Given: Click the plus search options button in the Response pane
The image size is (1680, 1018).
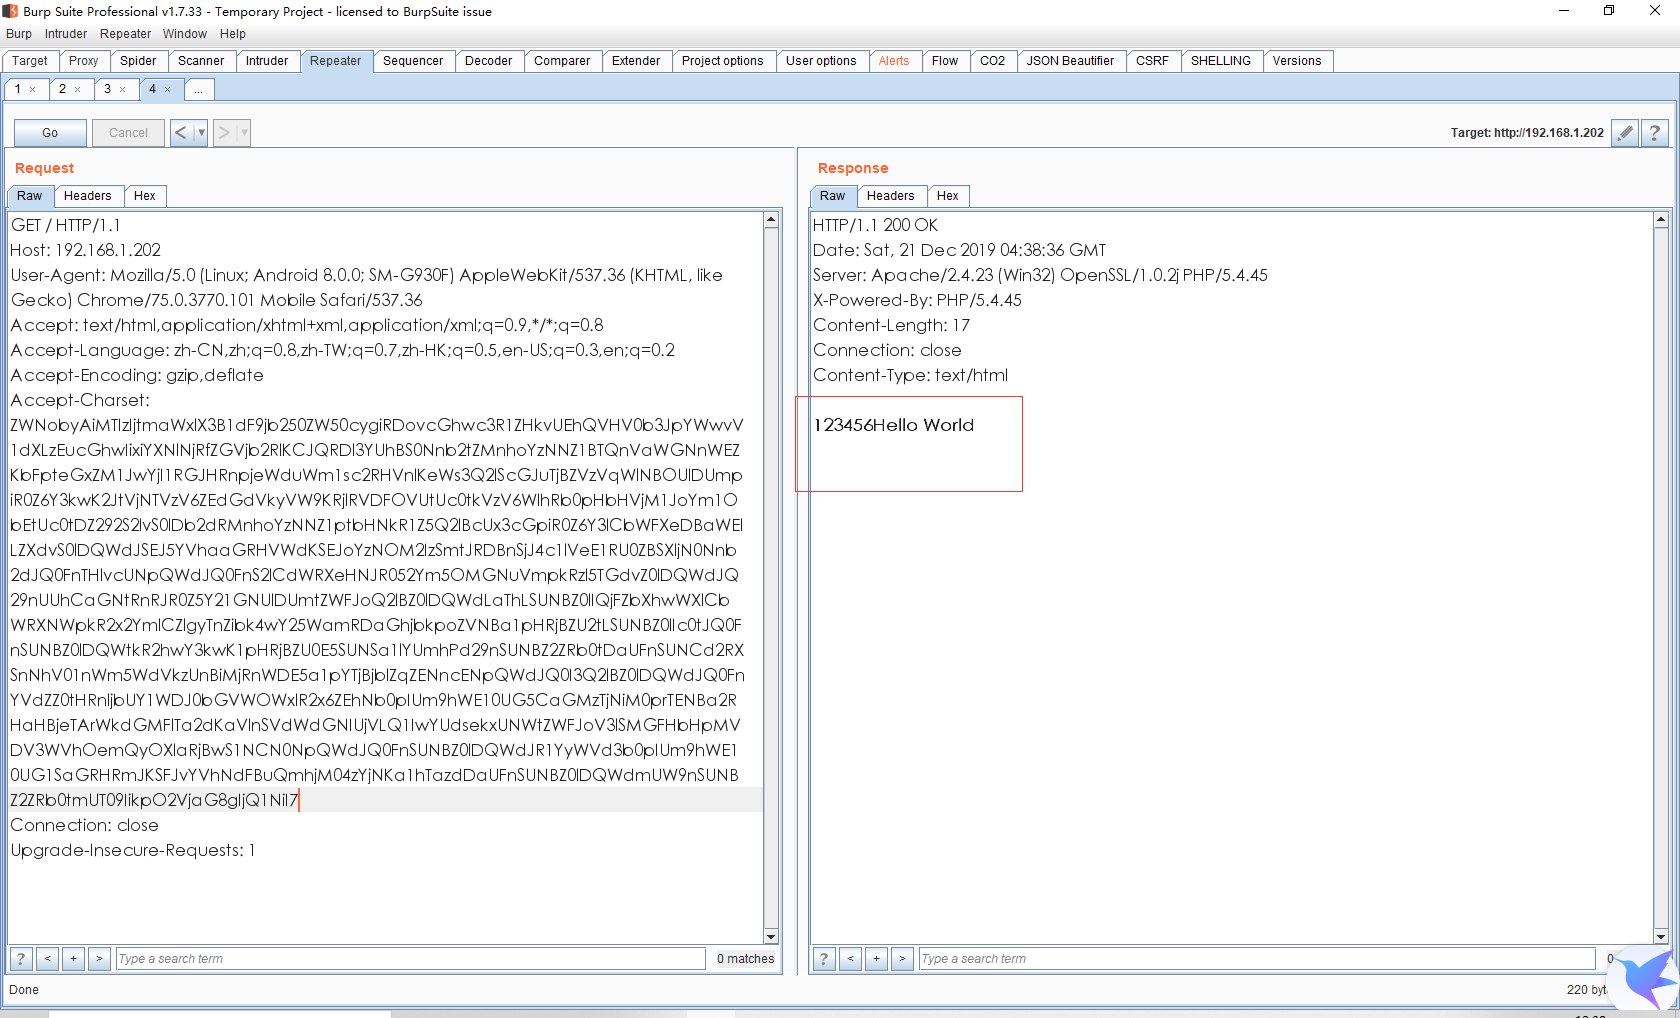Looking at the screenshot, I should 876,959.
